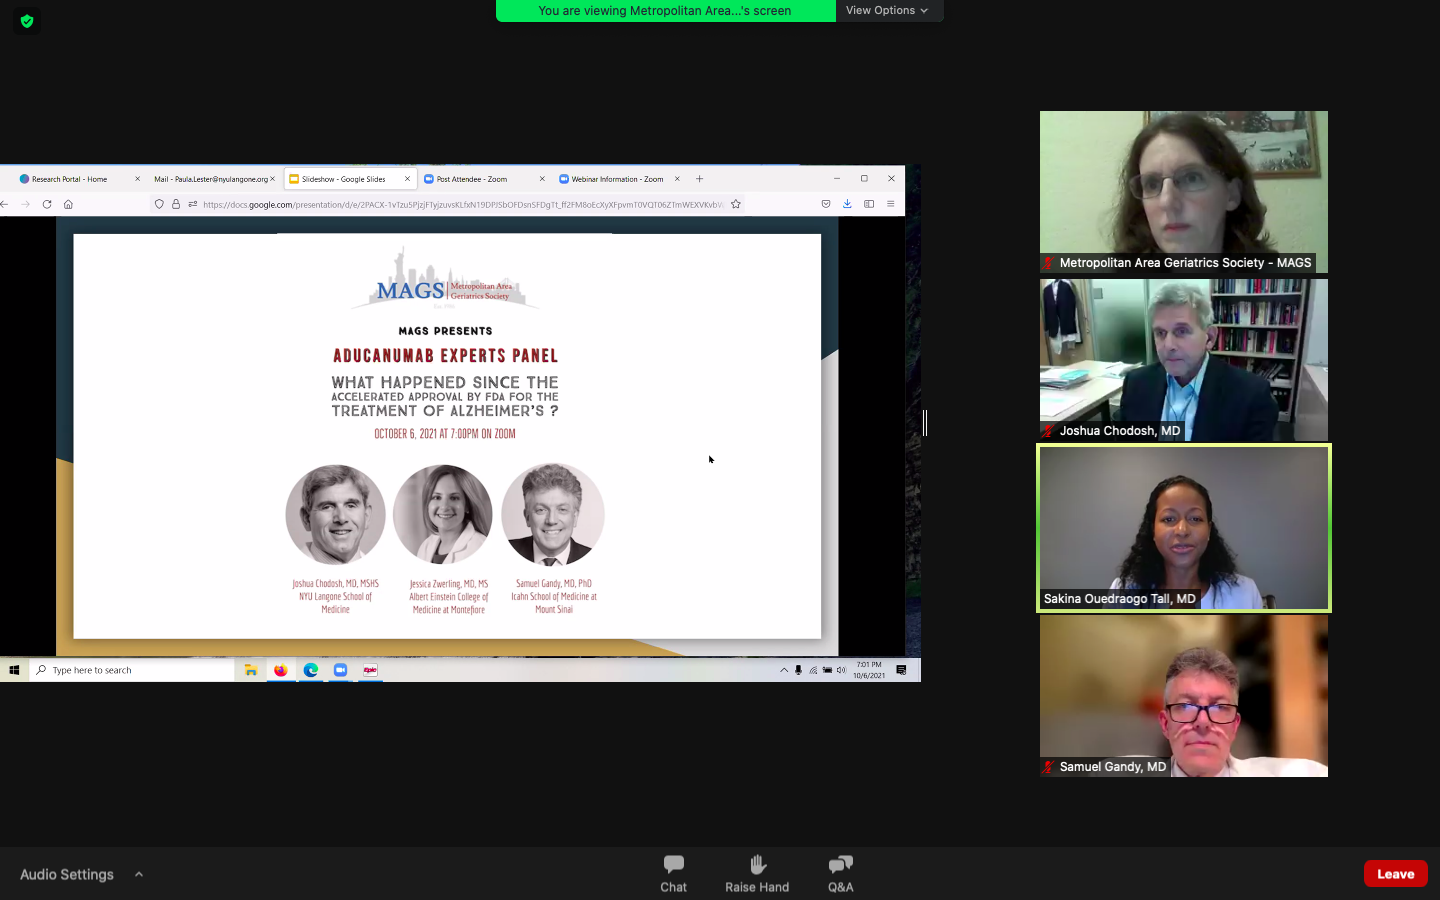Click Samuel Gandy's portrait on the slide

pyautogui.click(x=553, y=514)
